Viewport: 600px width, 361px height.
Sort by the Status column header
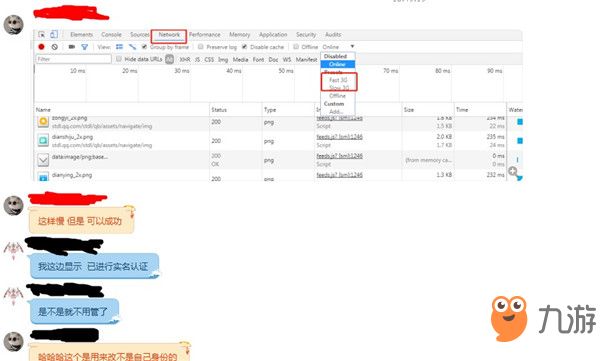click(x=219, y=109)
